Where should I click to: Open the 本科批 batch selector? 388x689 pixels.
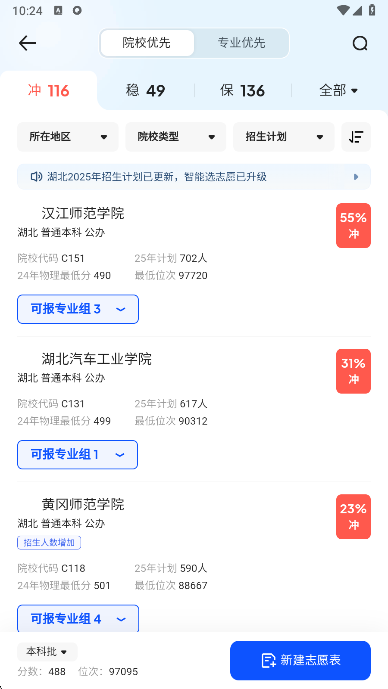pos(47,652)
